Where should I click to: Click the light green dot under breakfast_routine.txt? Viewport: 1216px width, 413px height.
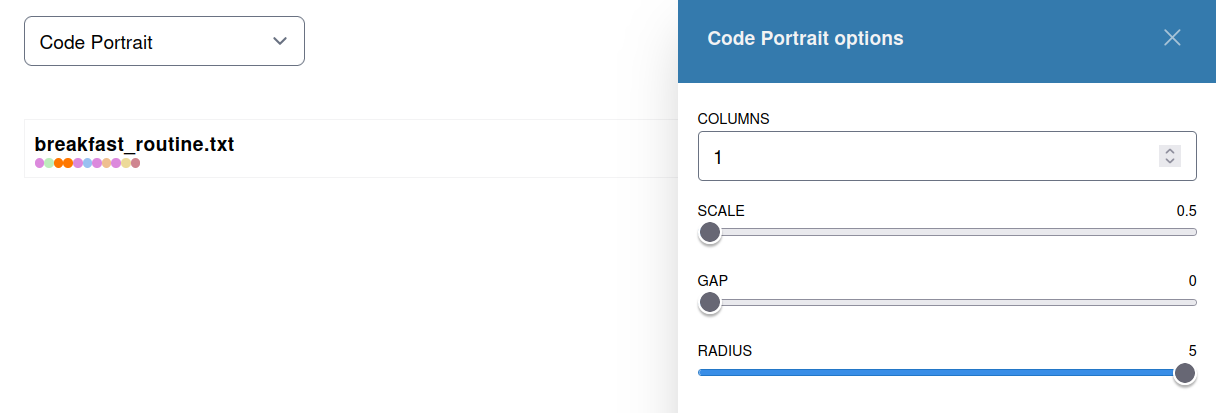tap(49, 163)
